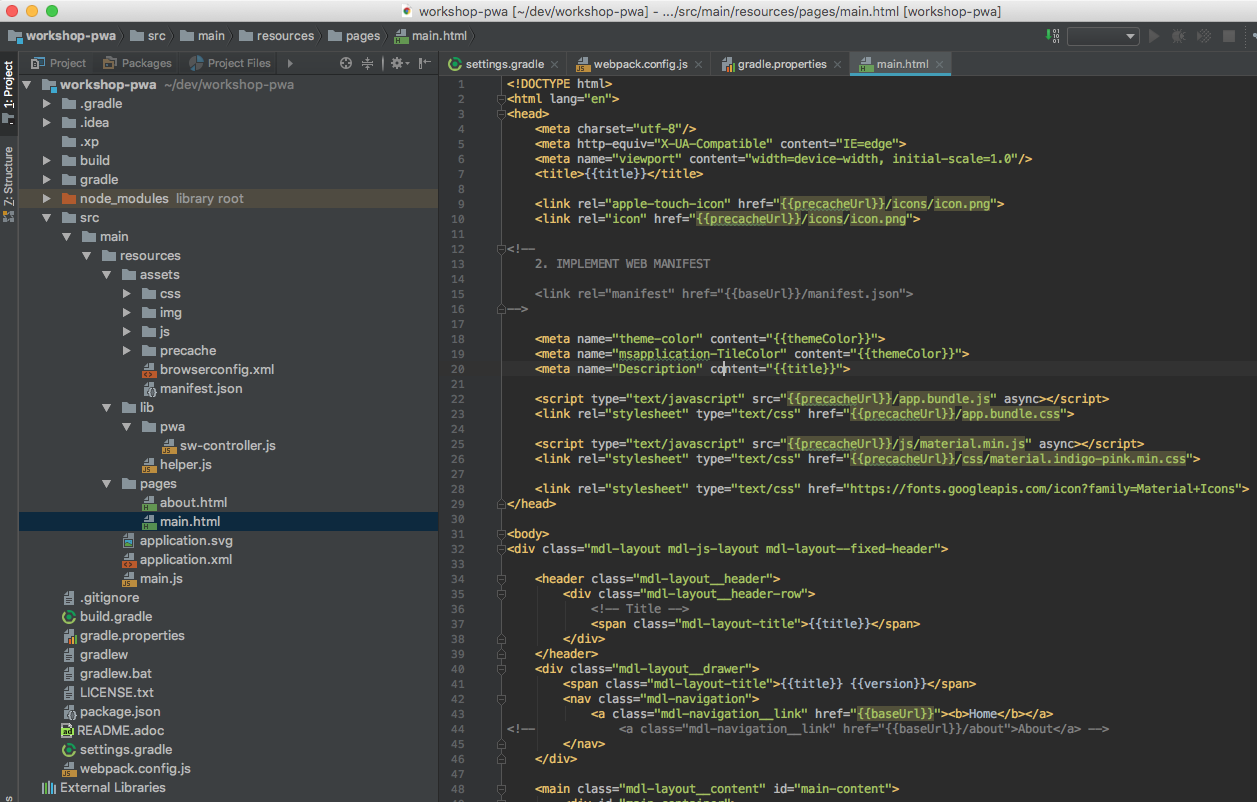The height and width of the screenshot is (802, 1257).
Task: Collapse the workshop-pwa root node
Action: pos(27,85)
